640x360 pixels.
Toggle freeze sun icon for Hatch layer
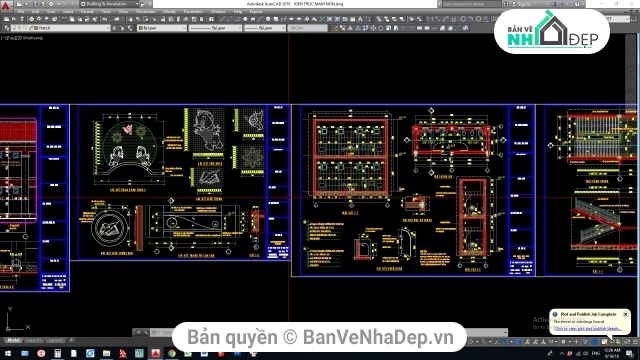[21, 28]
